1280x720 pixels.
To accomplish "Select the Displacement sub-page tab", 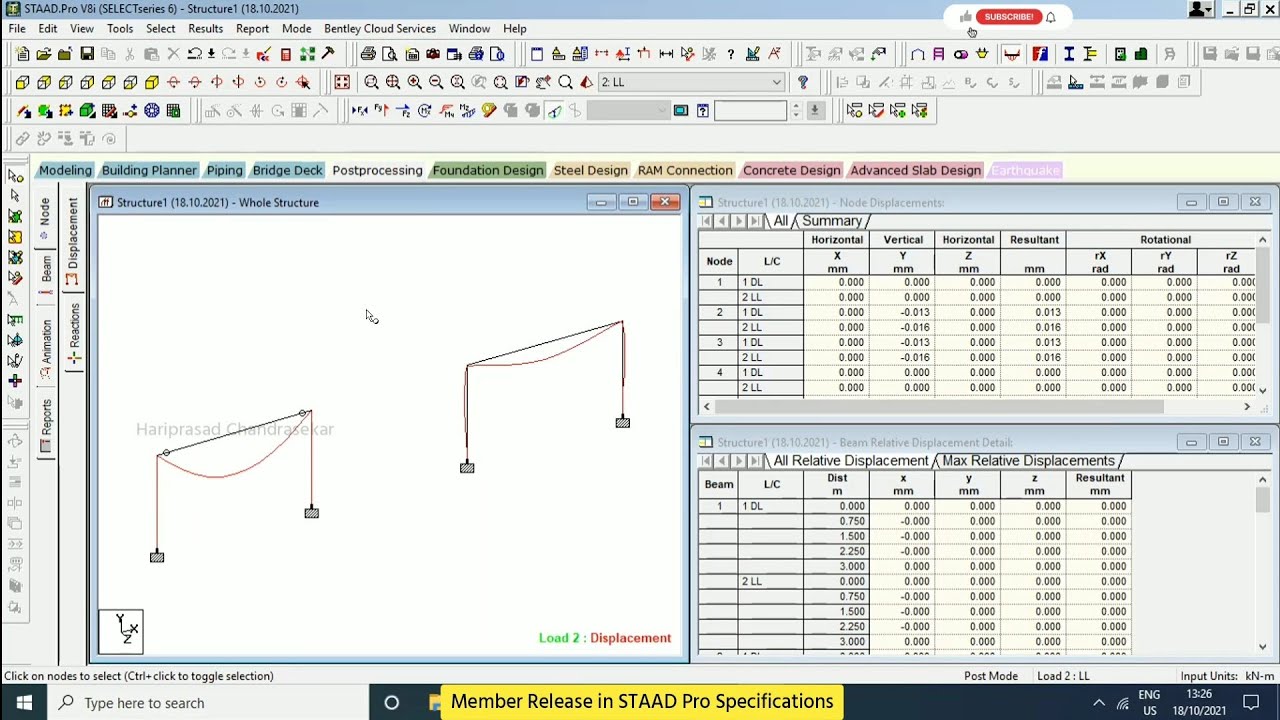I will pyautogui.click(x=73, y=241).
